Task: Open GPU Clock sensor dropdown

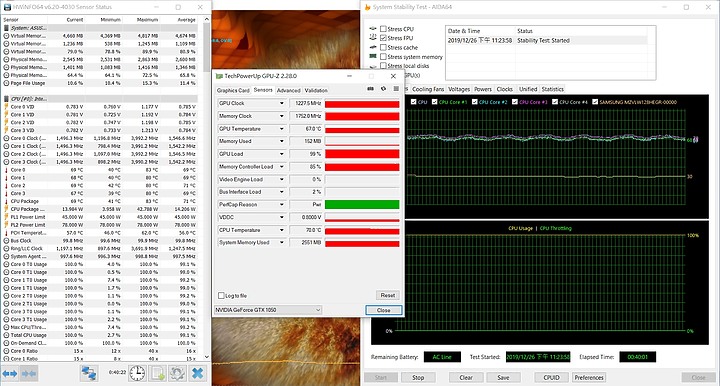Action: coord(282,103)
